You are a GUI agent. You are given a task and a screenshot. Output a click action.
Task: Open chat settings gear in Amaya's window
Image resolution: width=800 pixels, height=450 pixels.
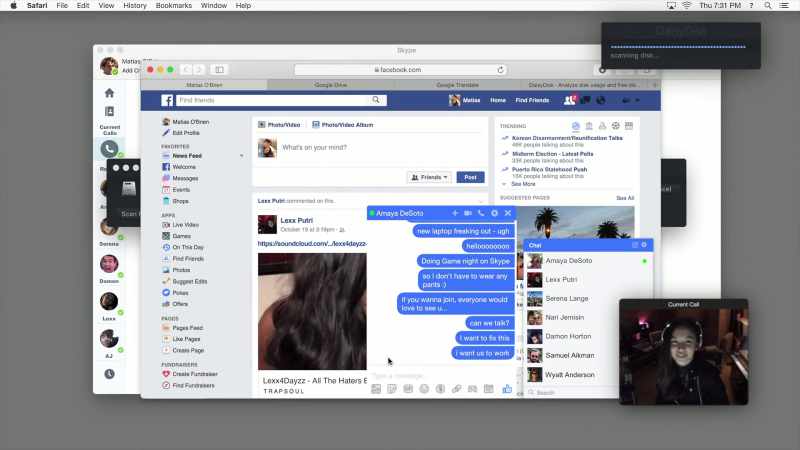point(494,213)
